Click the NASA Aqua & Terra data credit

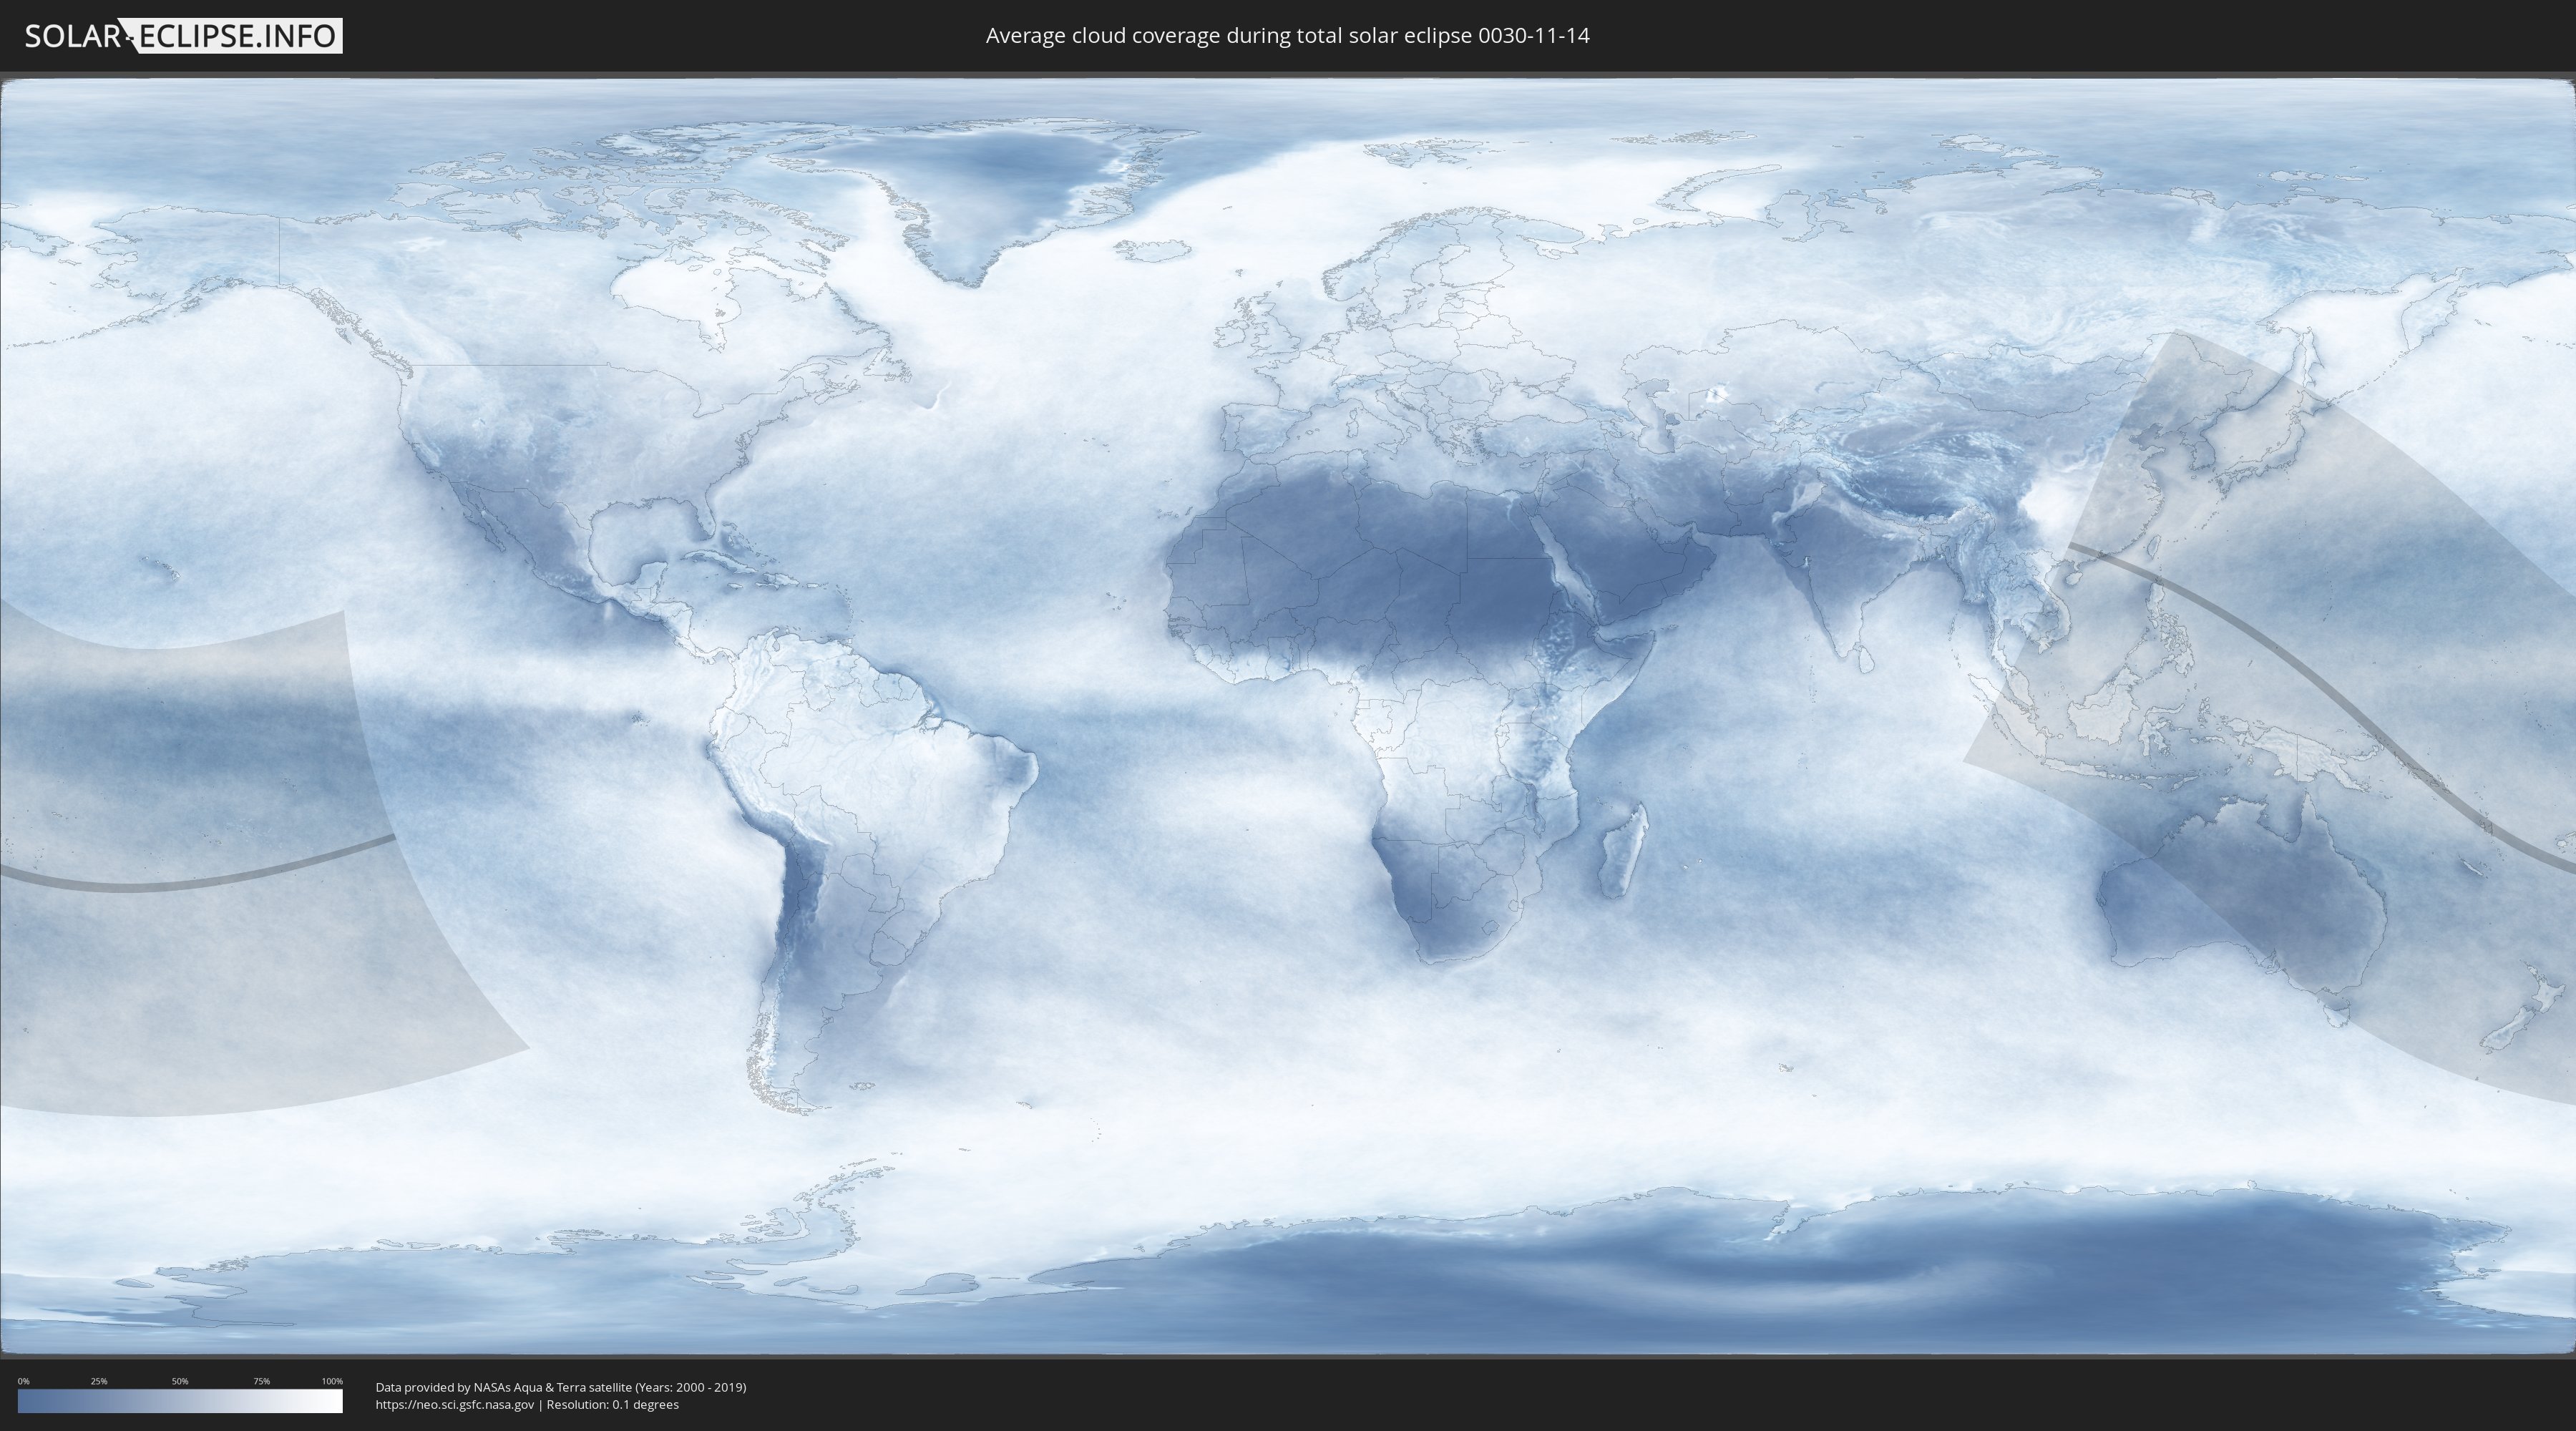(x=560, y=1387)
